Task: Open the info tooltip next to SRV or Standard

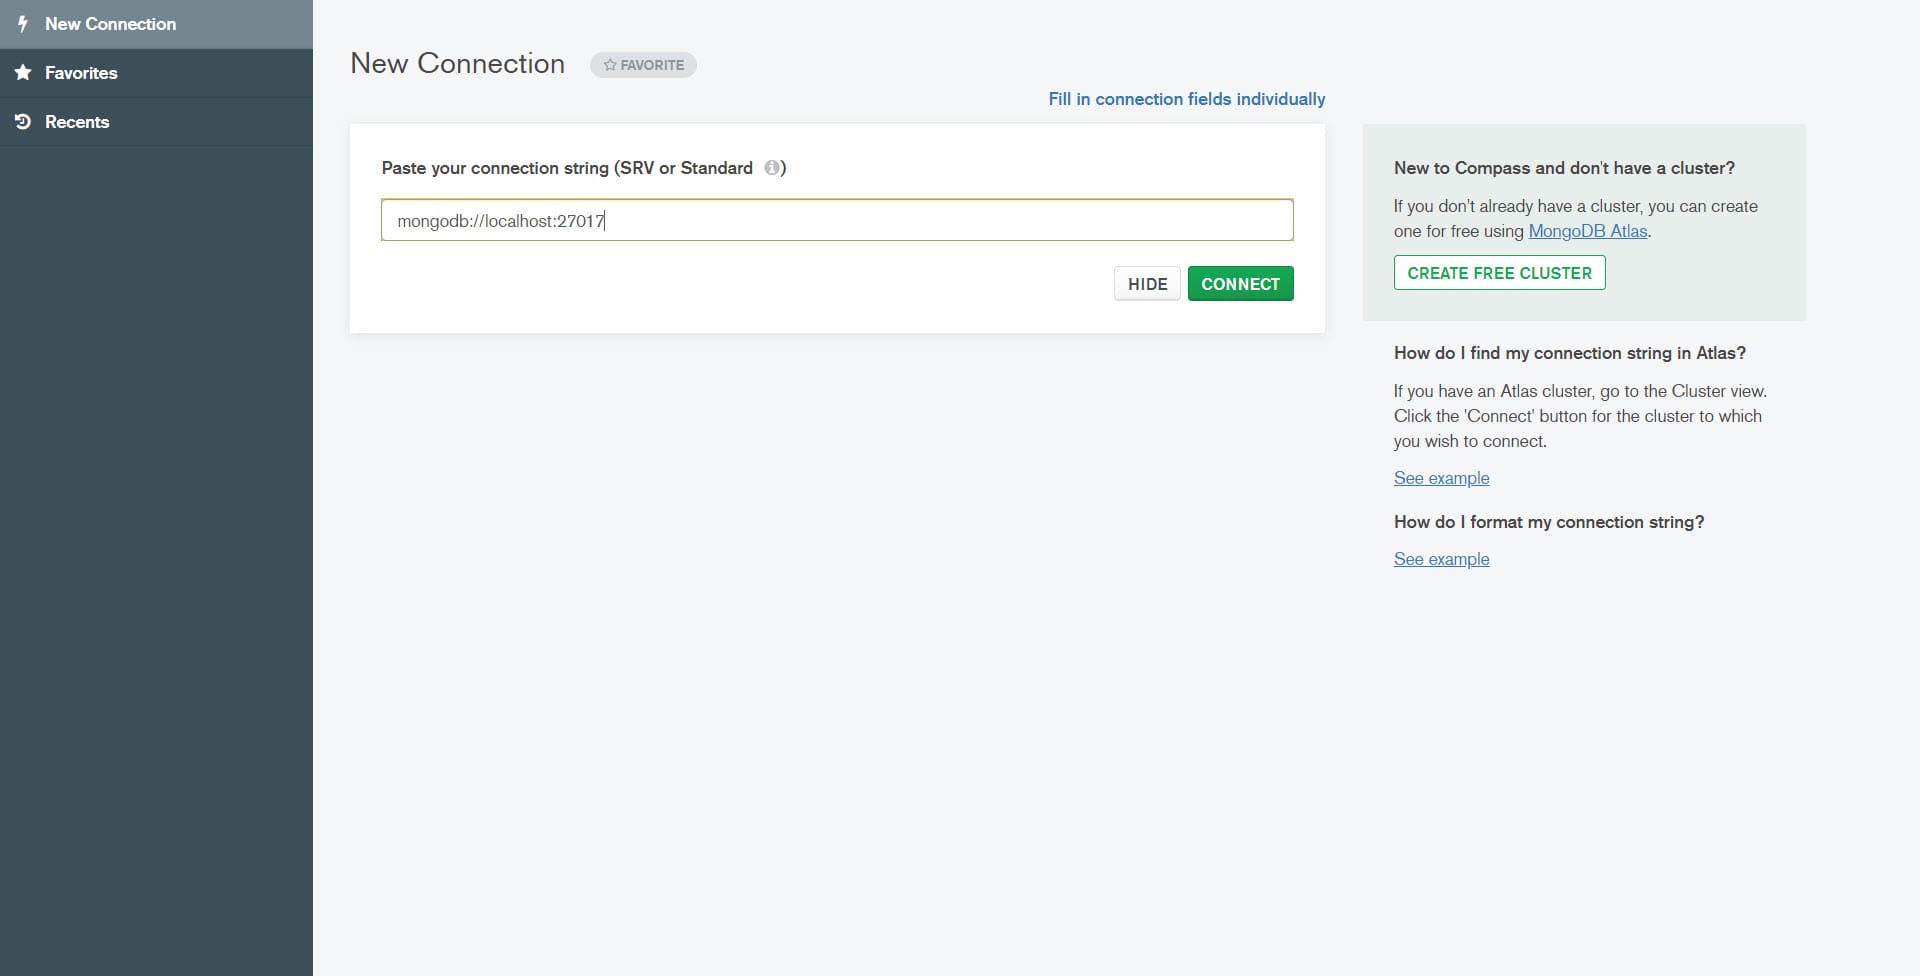Action: click(x=772, y=168)
